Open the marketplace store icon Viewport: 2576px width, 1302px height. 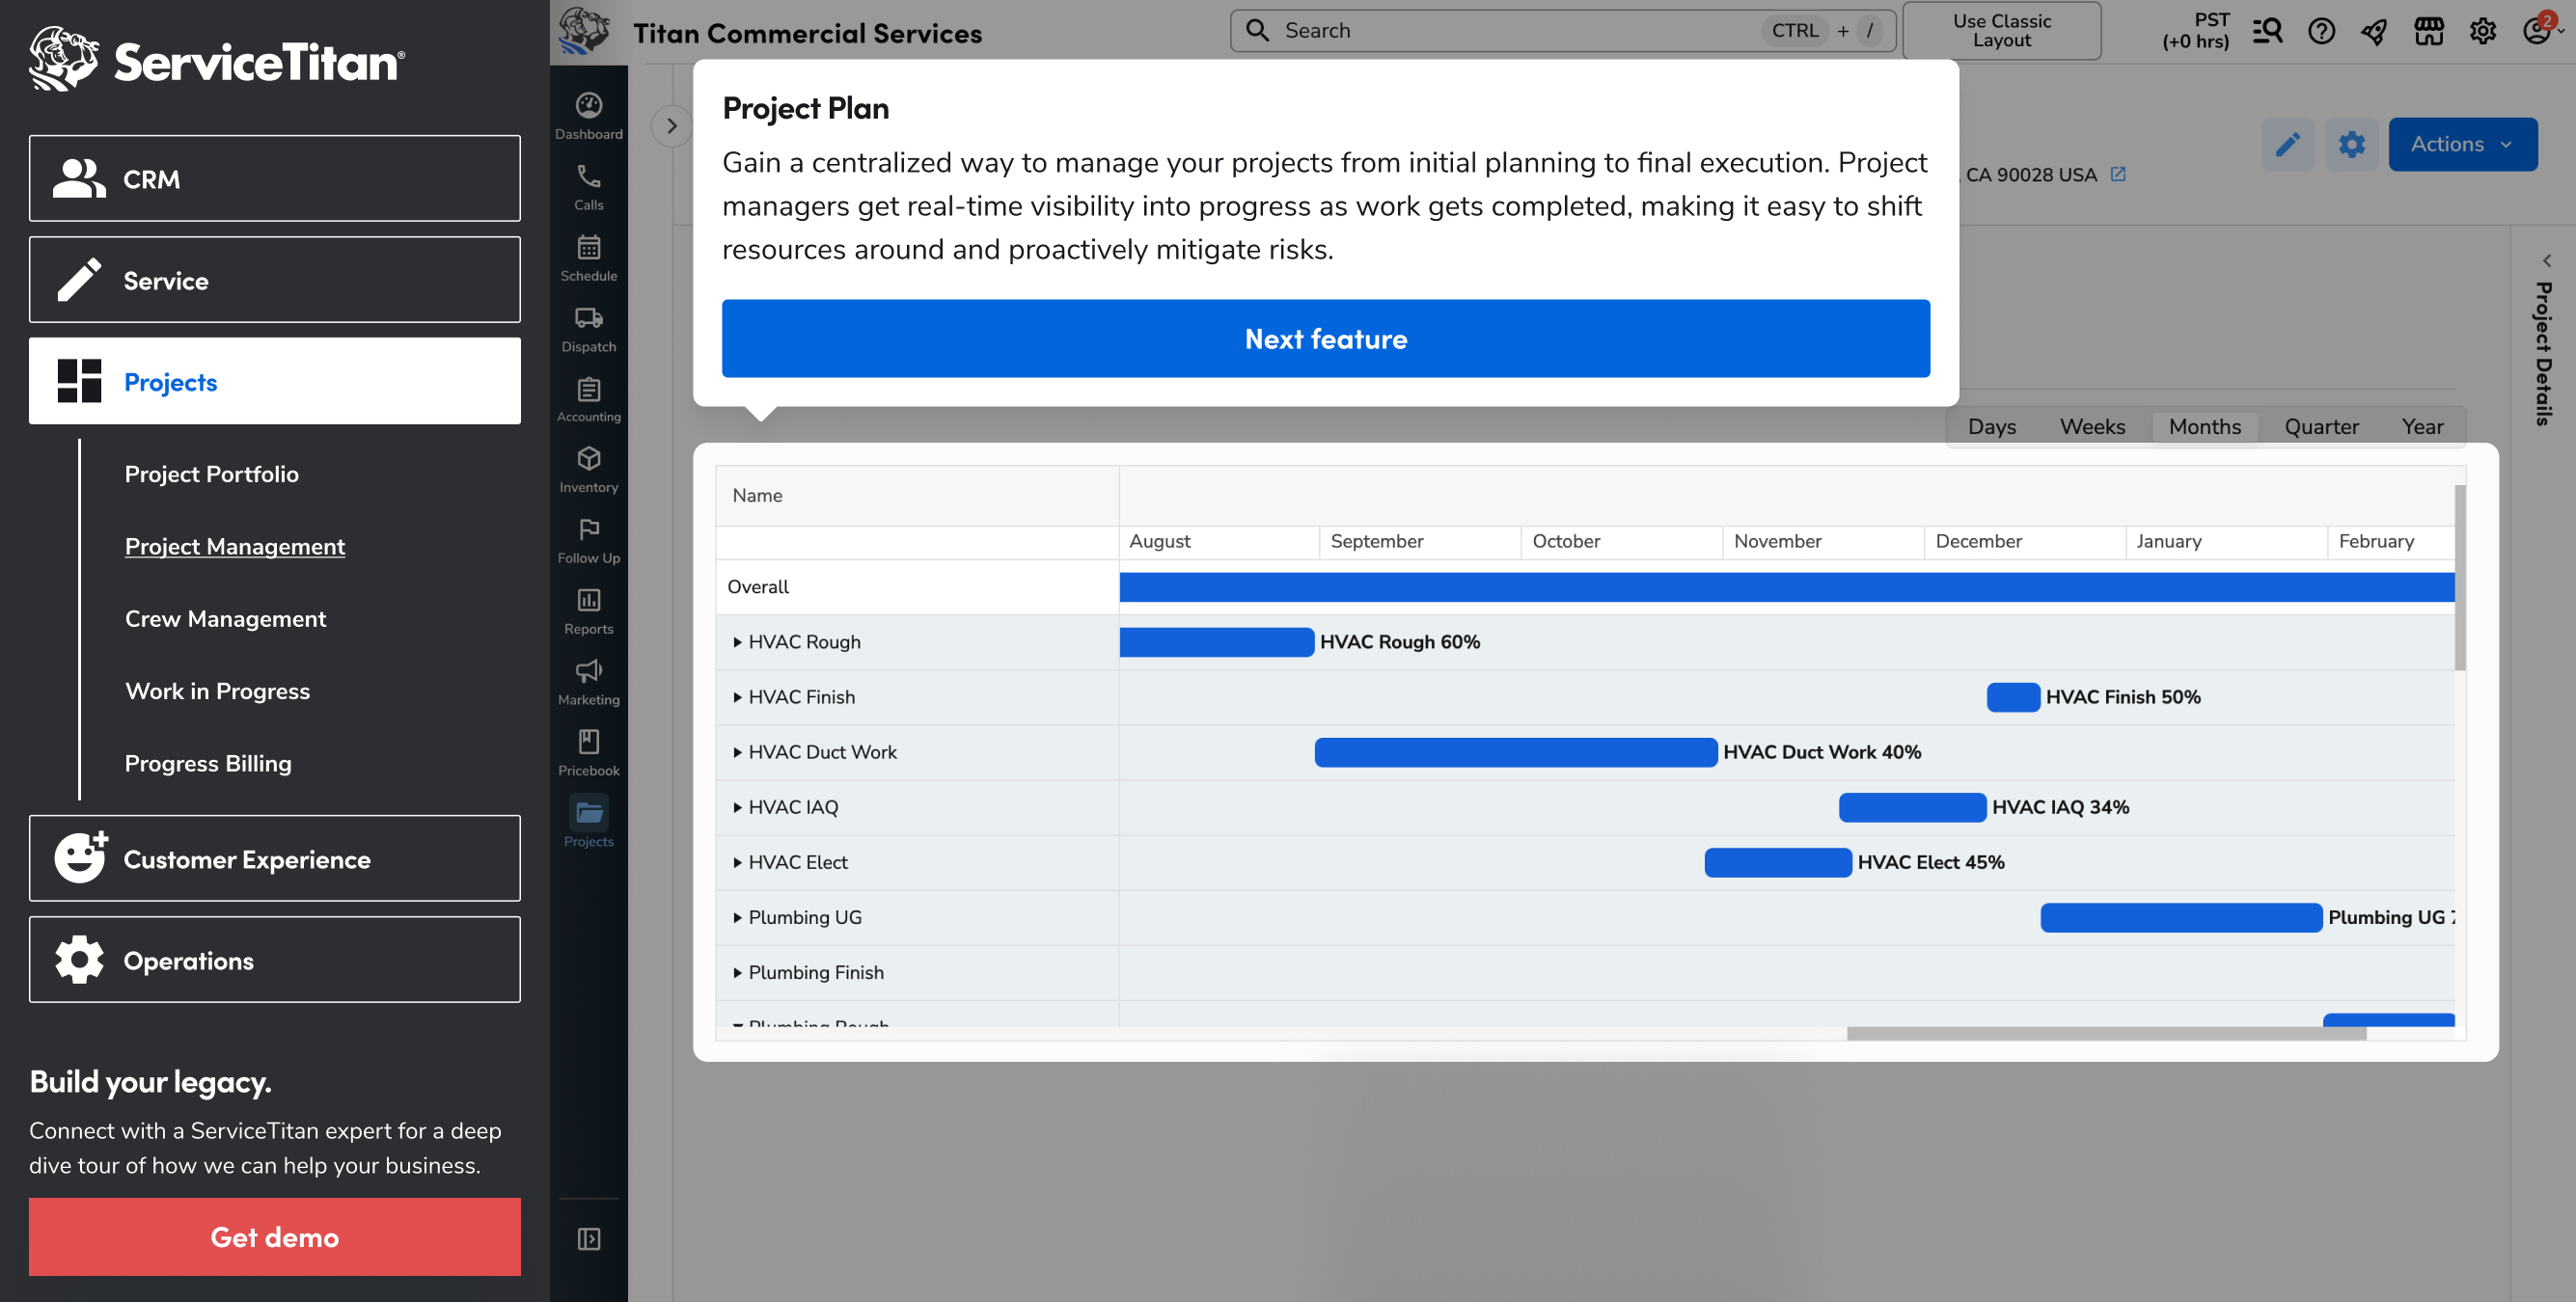coord(2428,31)
